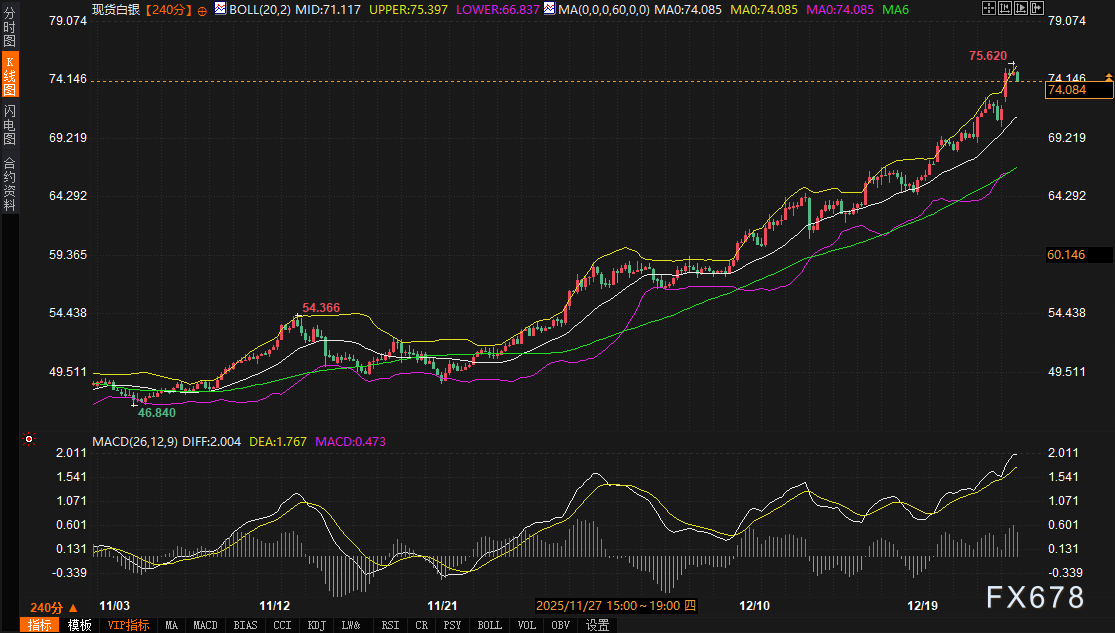Image resolution: width=1115 pixels, height=633 pixels.
Task: Click the orange crosshair icon beside 240分
Action: point(203,10)
